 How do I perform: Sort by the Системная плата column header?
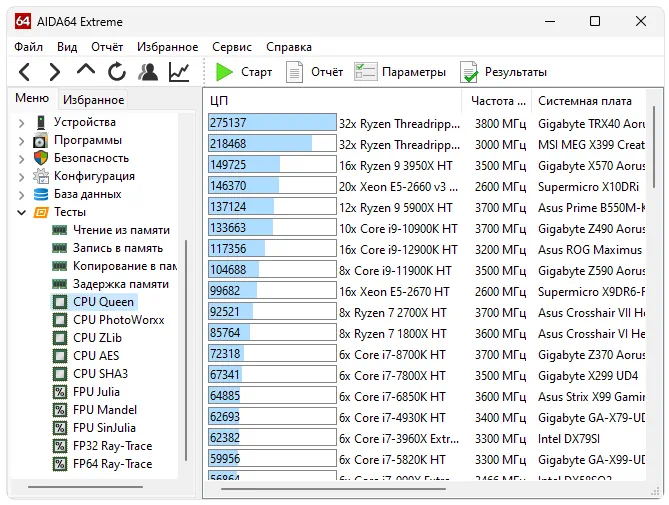pyautogui.click(x=590, y=101)
